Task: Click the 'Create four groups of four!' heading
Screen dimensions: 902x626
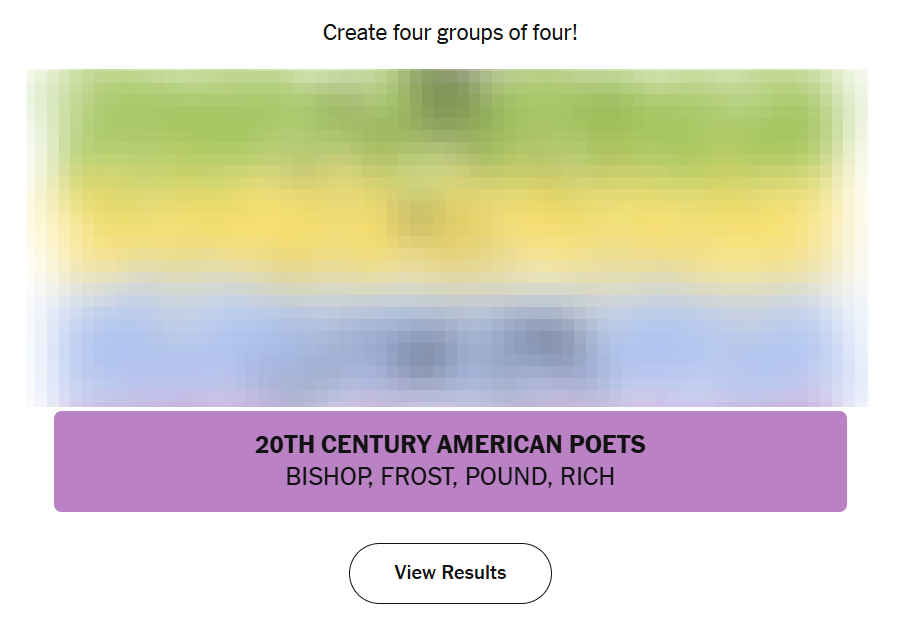Action: pyautogui.click(x=450, y=33)
